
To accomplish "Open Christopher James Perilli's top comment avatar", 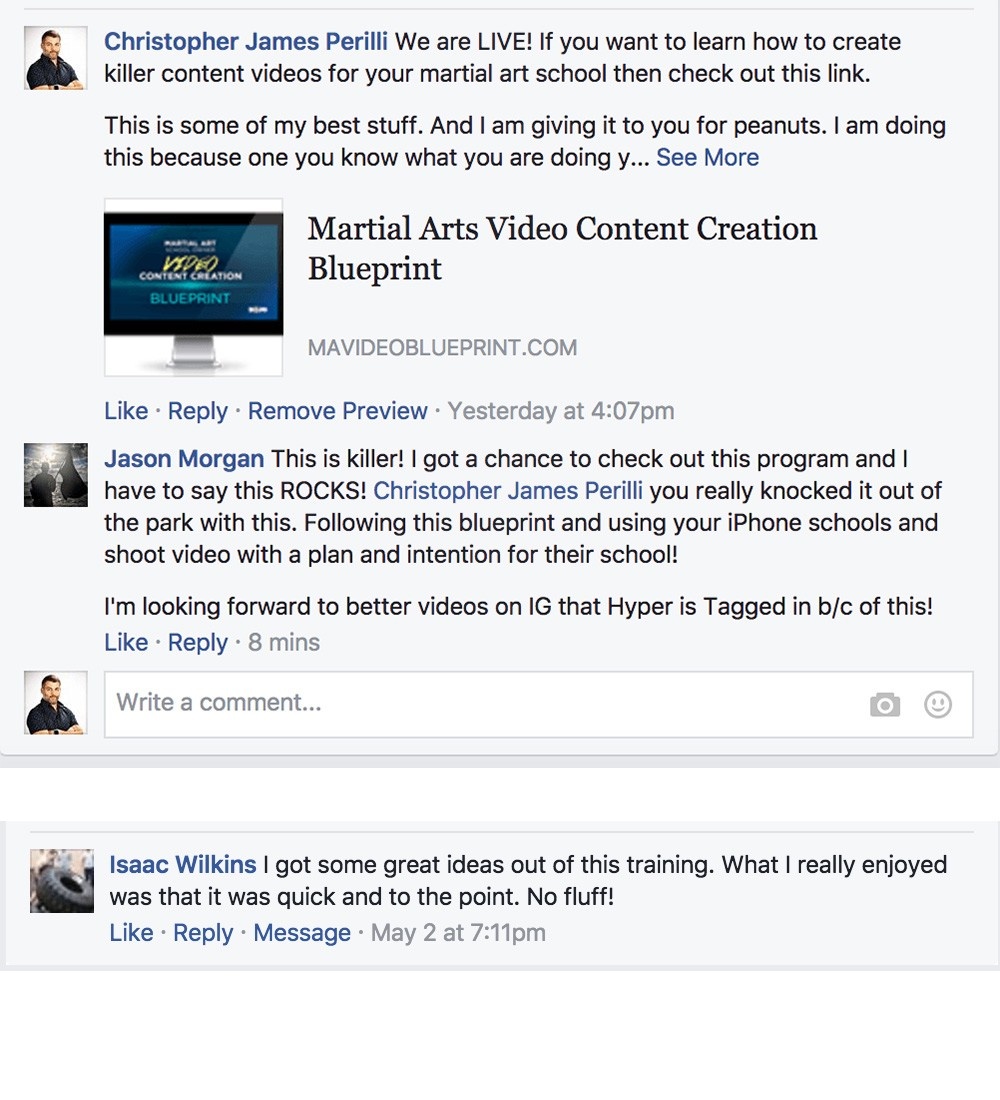I will pyautogui.click(x=55, y=58).
